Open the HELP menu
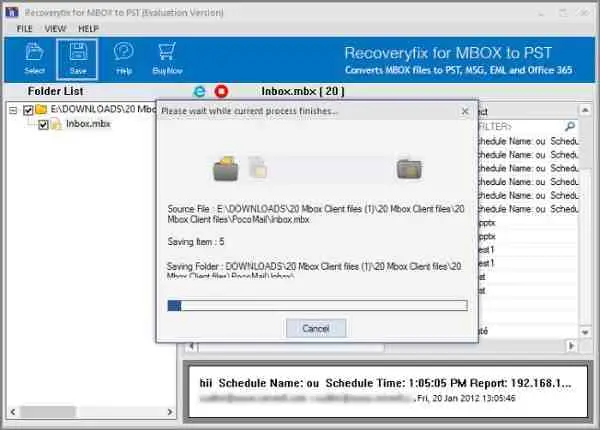The height and width of the screenshot is (430, 600). click(88, 29)
